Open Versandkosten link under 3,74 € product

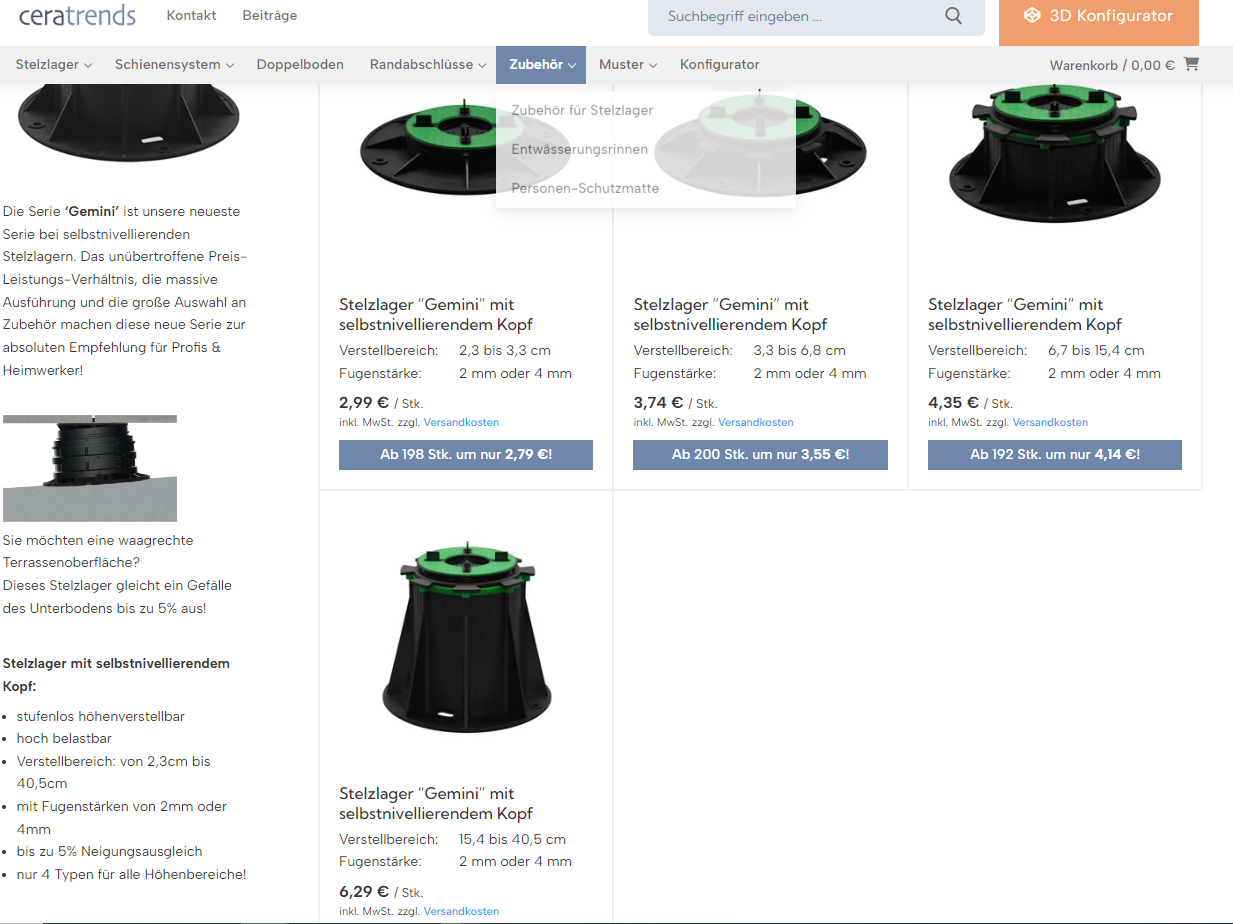point(756,422)
